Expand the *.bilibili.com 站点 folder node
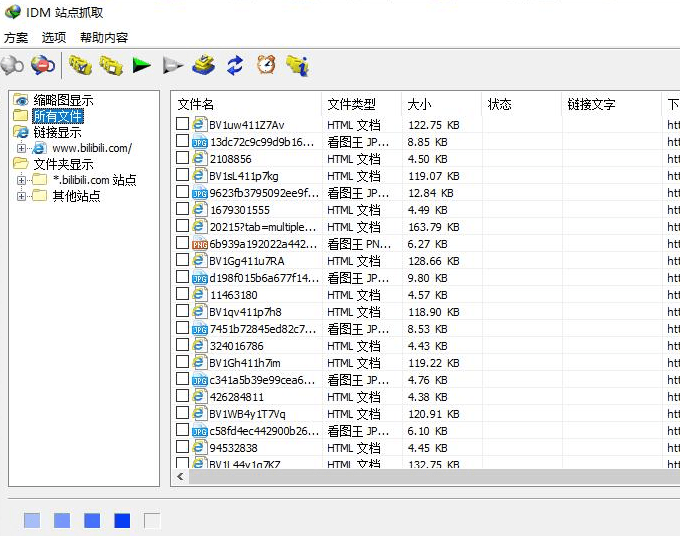 [21, 180]
